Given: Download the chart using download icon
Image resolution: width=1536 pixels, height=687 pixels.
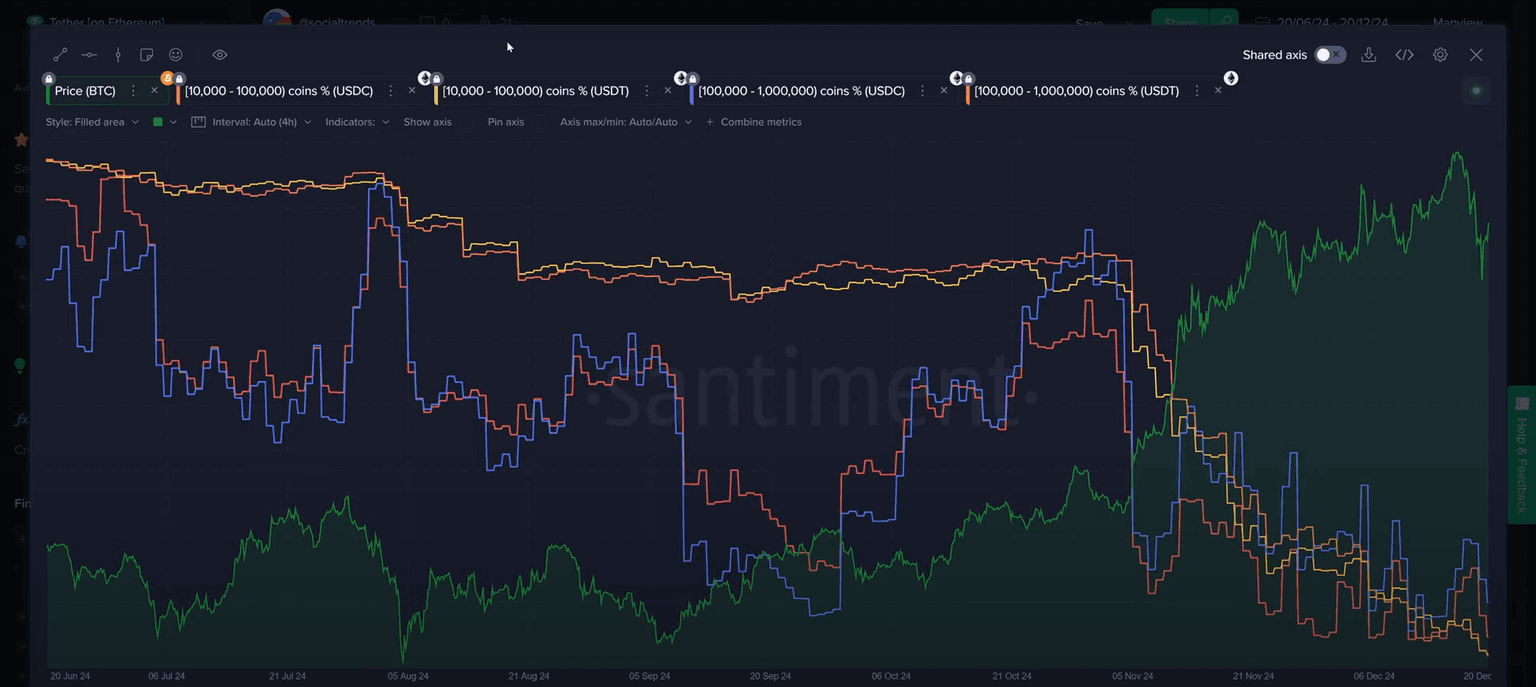Looking at the screenshot, I should (1369, 55).
